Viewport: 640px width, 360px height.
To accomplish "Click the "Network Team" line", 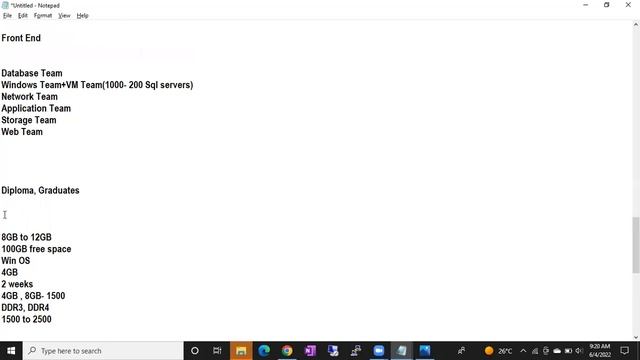I will tap(29, 97).
